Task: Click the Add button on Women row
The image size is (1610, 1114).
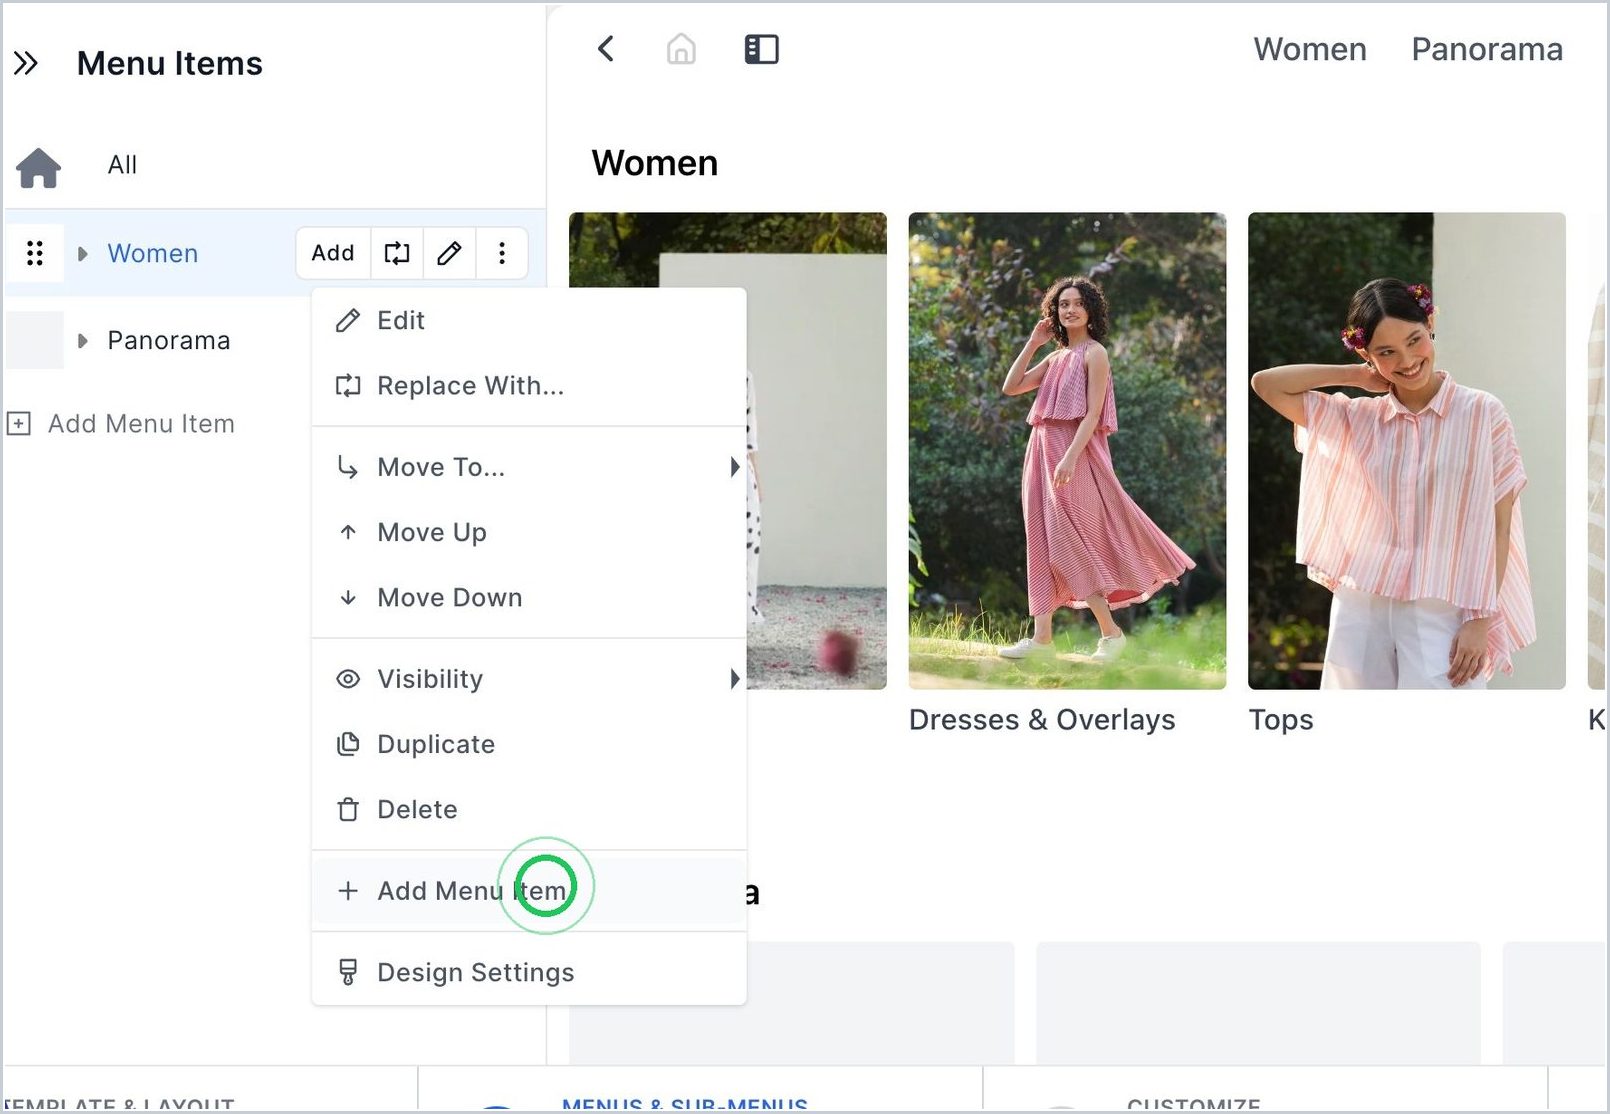Action: tap(333, 253)
